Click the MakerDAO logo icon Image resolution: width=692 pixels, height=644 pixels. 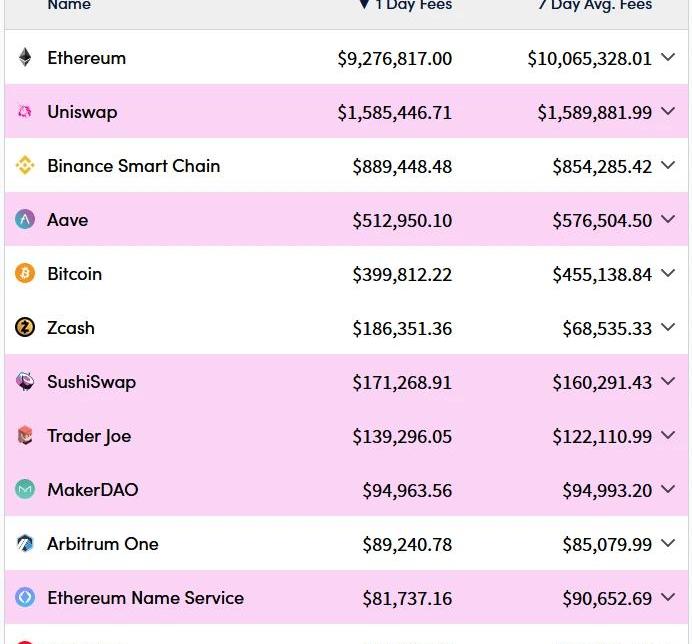coord(25,490)
